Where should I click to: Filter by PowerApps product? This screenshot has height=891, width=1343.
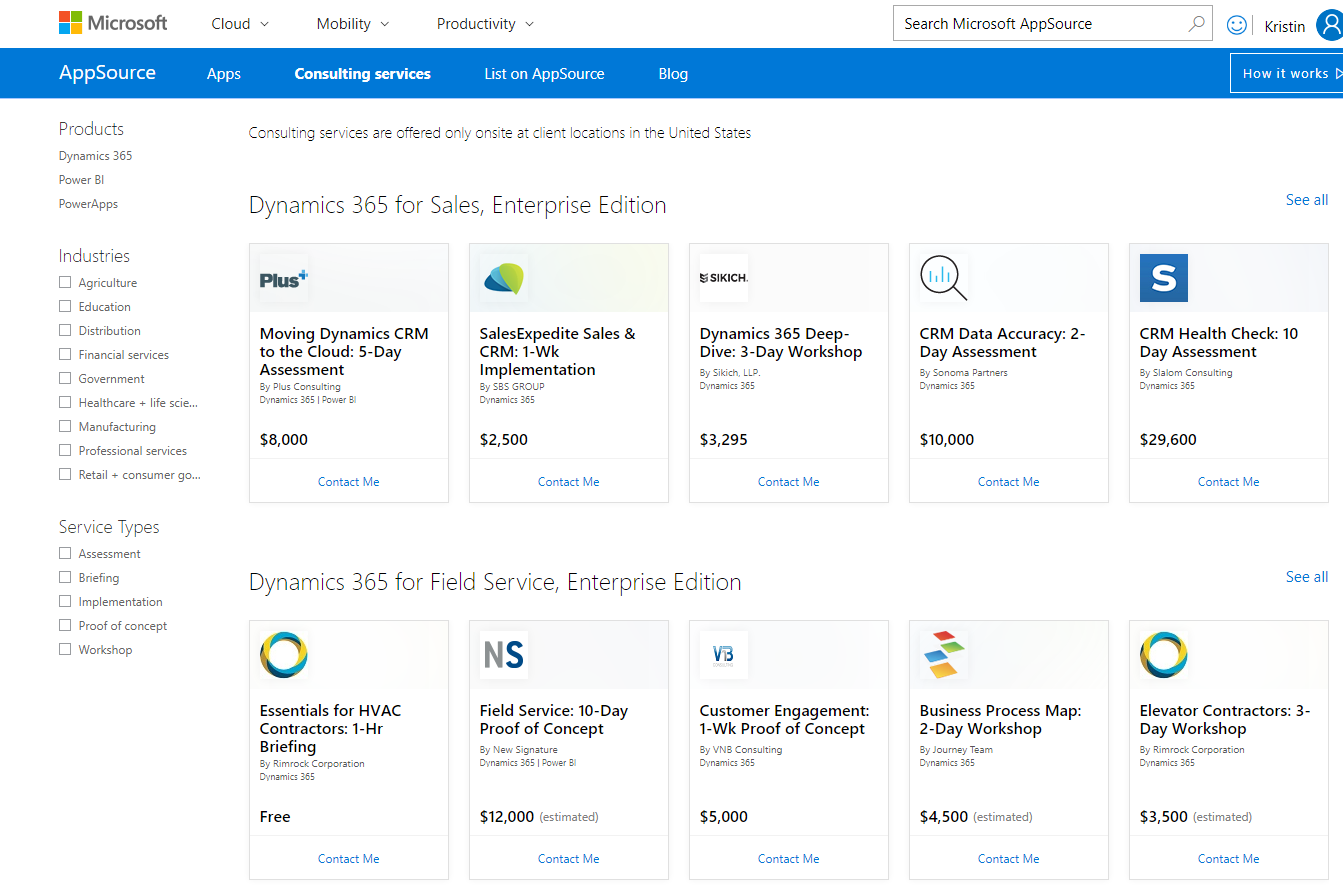point(88,204)
